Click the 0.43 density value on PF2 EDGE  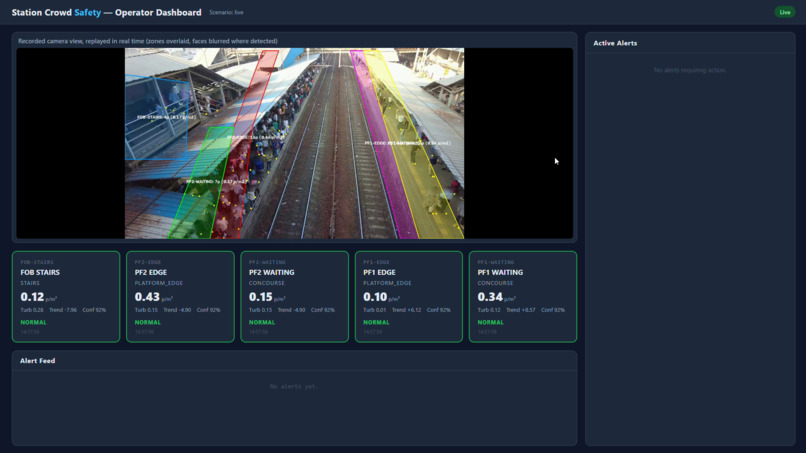147,297
